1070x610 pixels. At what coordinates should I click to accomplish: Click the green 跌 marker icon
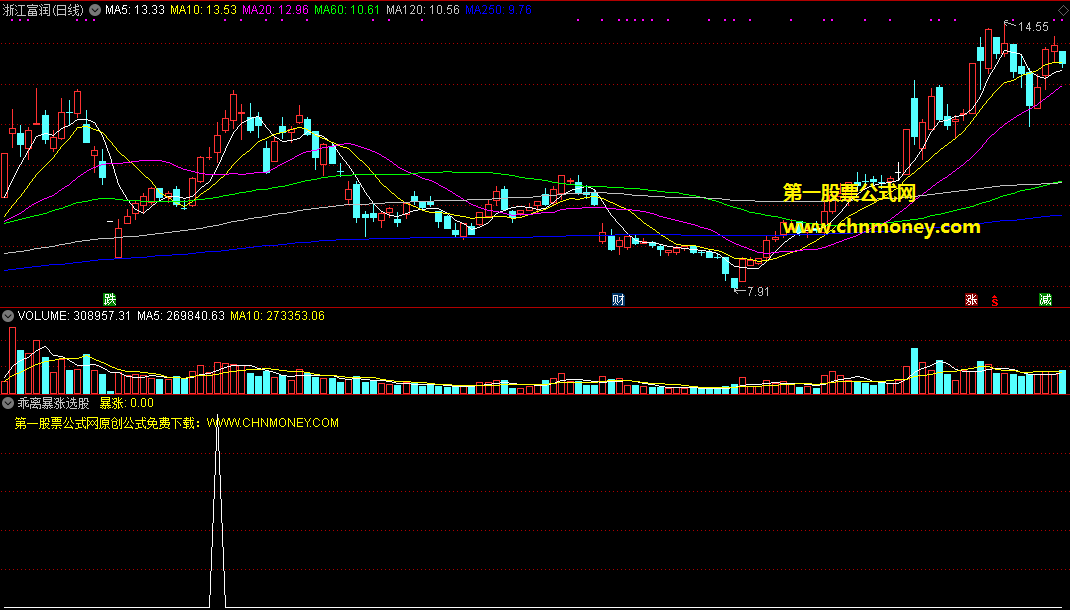109,299
